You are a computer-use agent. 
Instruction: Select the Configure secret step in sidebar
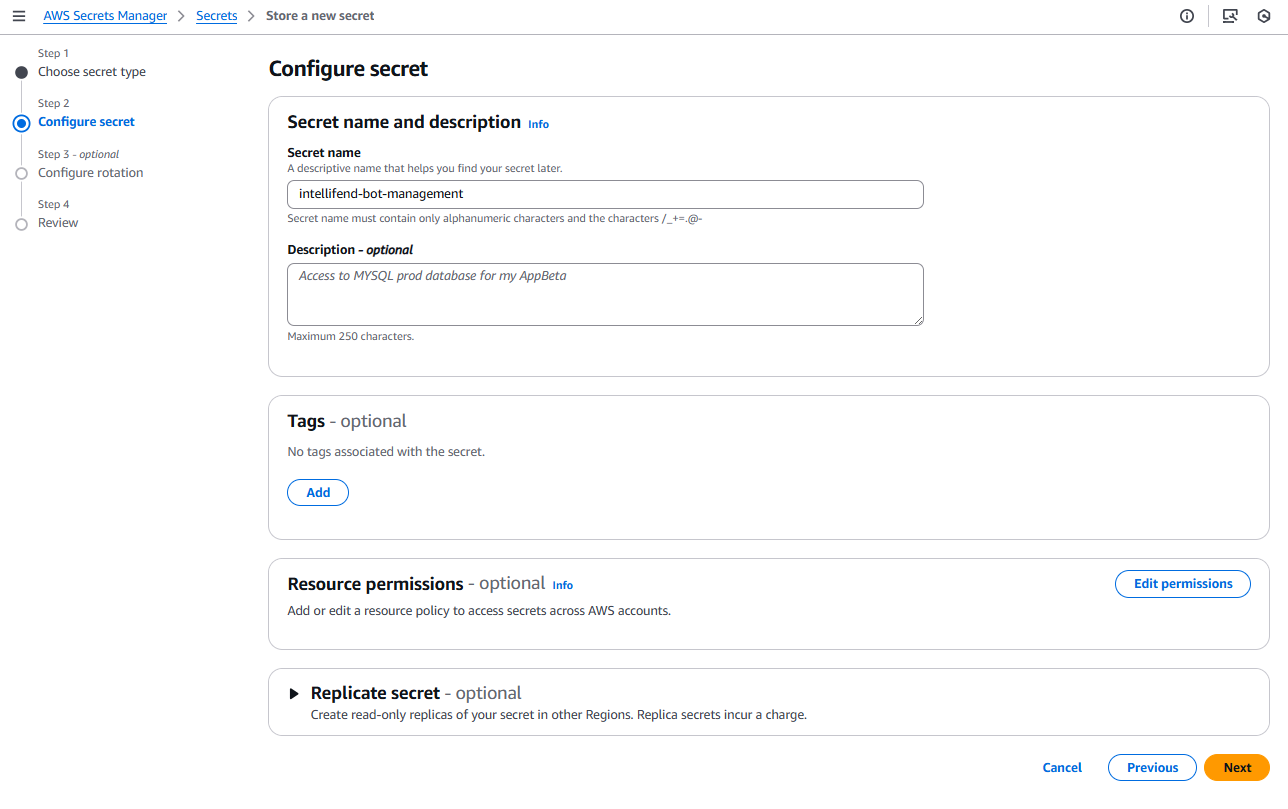(x=86, y=121)
